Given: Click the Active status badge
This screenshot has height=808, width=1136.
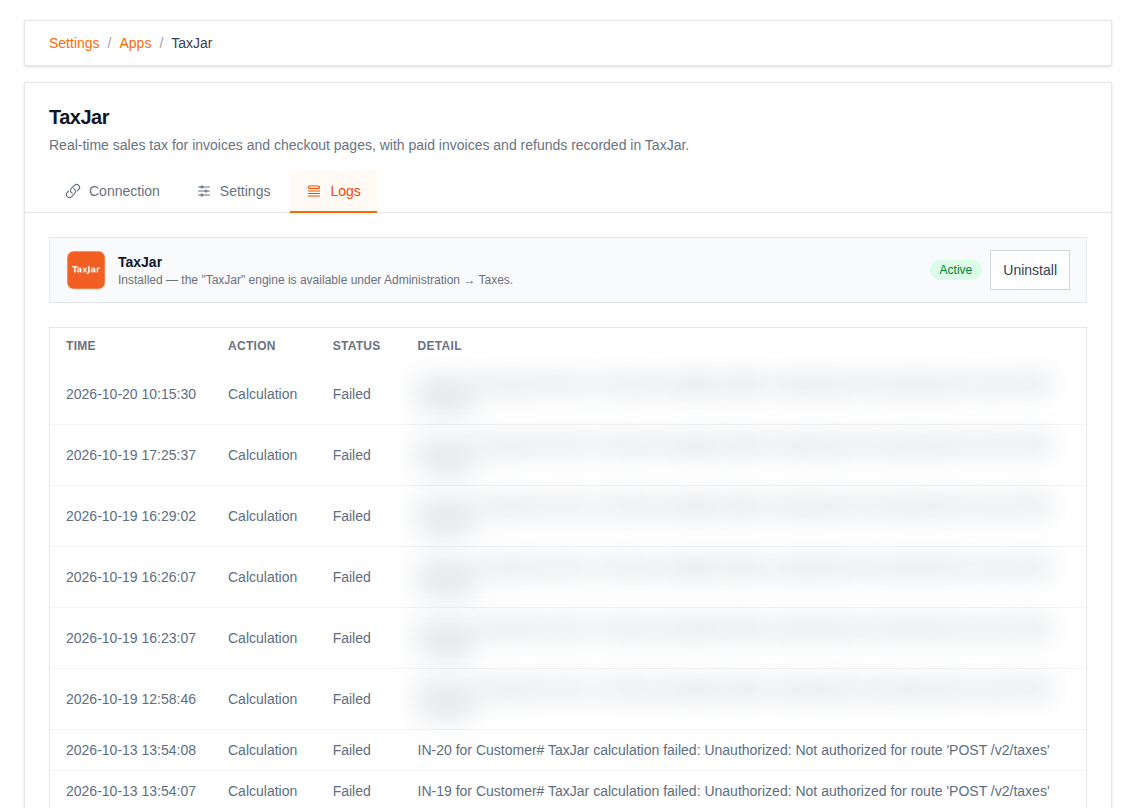Looking at the screenshot, I should (x=956, y=270).
